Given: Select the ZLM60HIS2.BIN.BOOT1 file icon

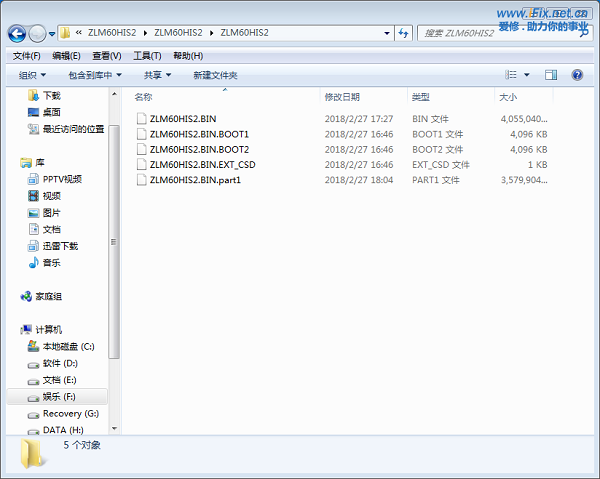Looking at the screenshot, I should click(x=142, y=134).
